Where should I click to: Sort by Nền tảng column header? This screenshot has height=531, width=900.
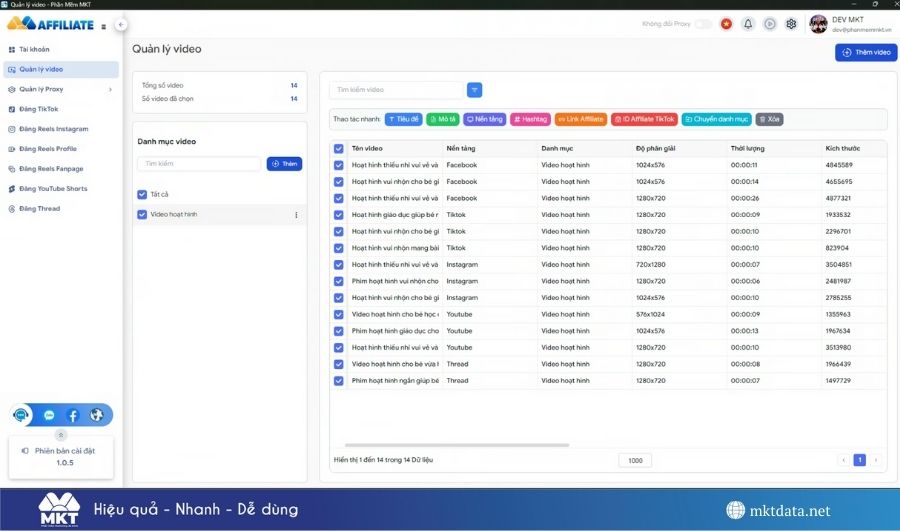point(461,149)
